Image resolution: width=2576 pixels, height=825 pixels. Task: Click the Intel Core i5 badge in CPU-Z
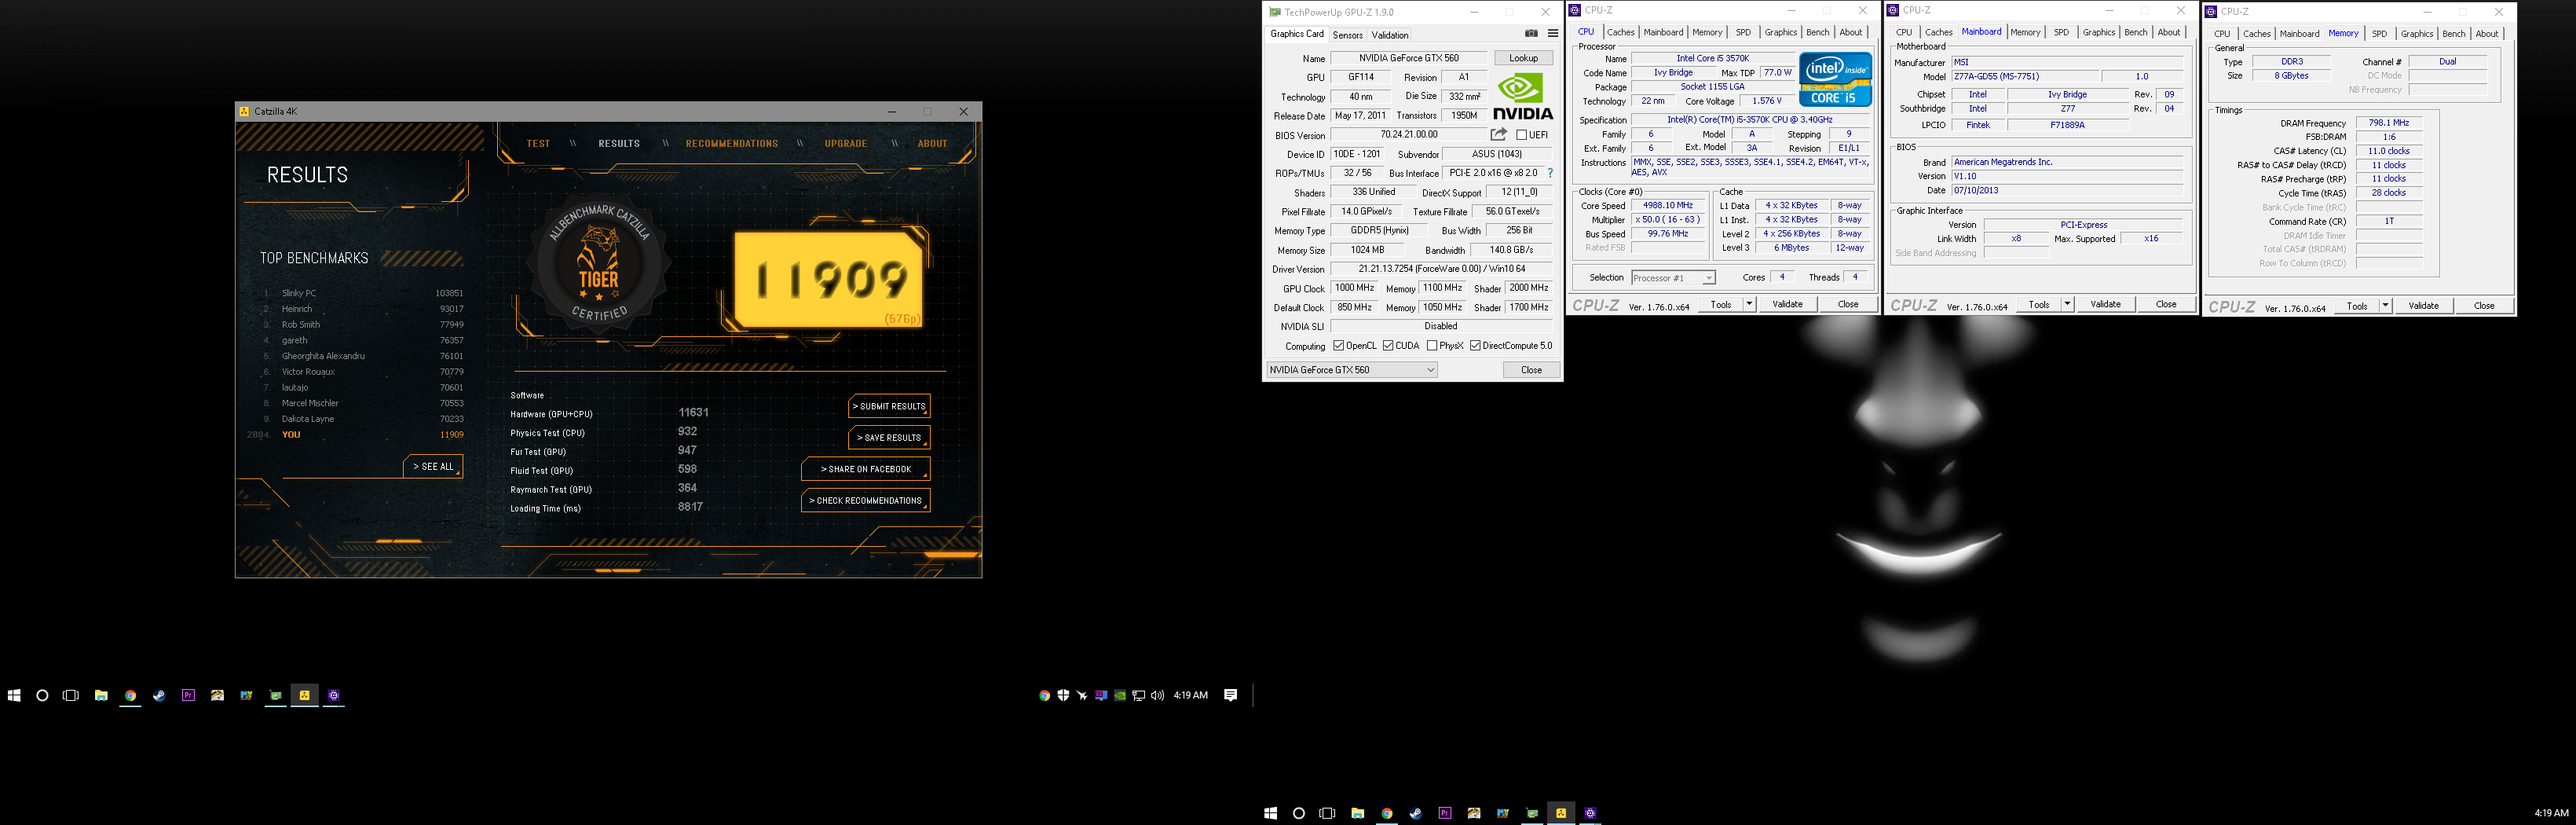pyautogui.click(x=1835, y=80)
